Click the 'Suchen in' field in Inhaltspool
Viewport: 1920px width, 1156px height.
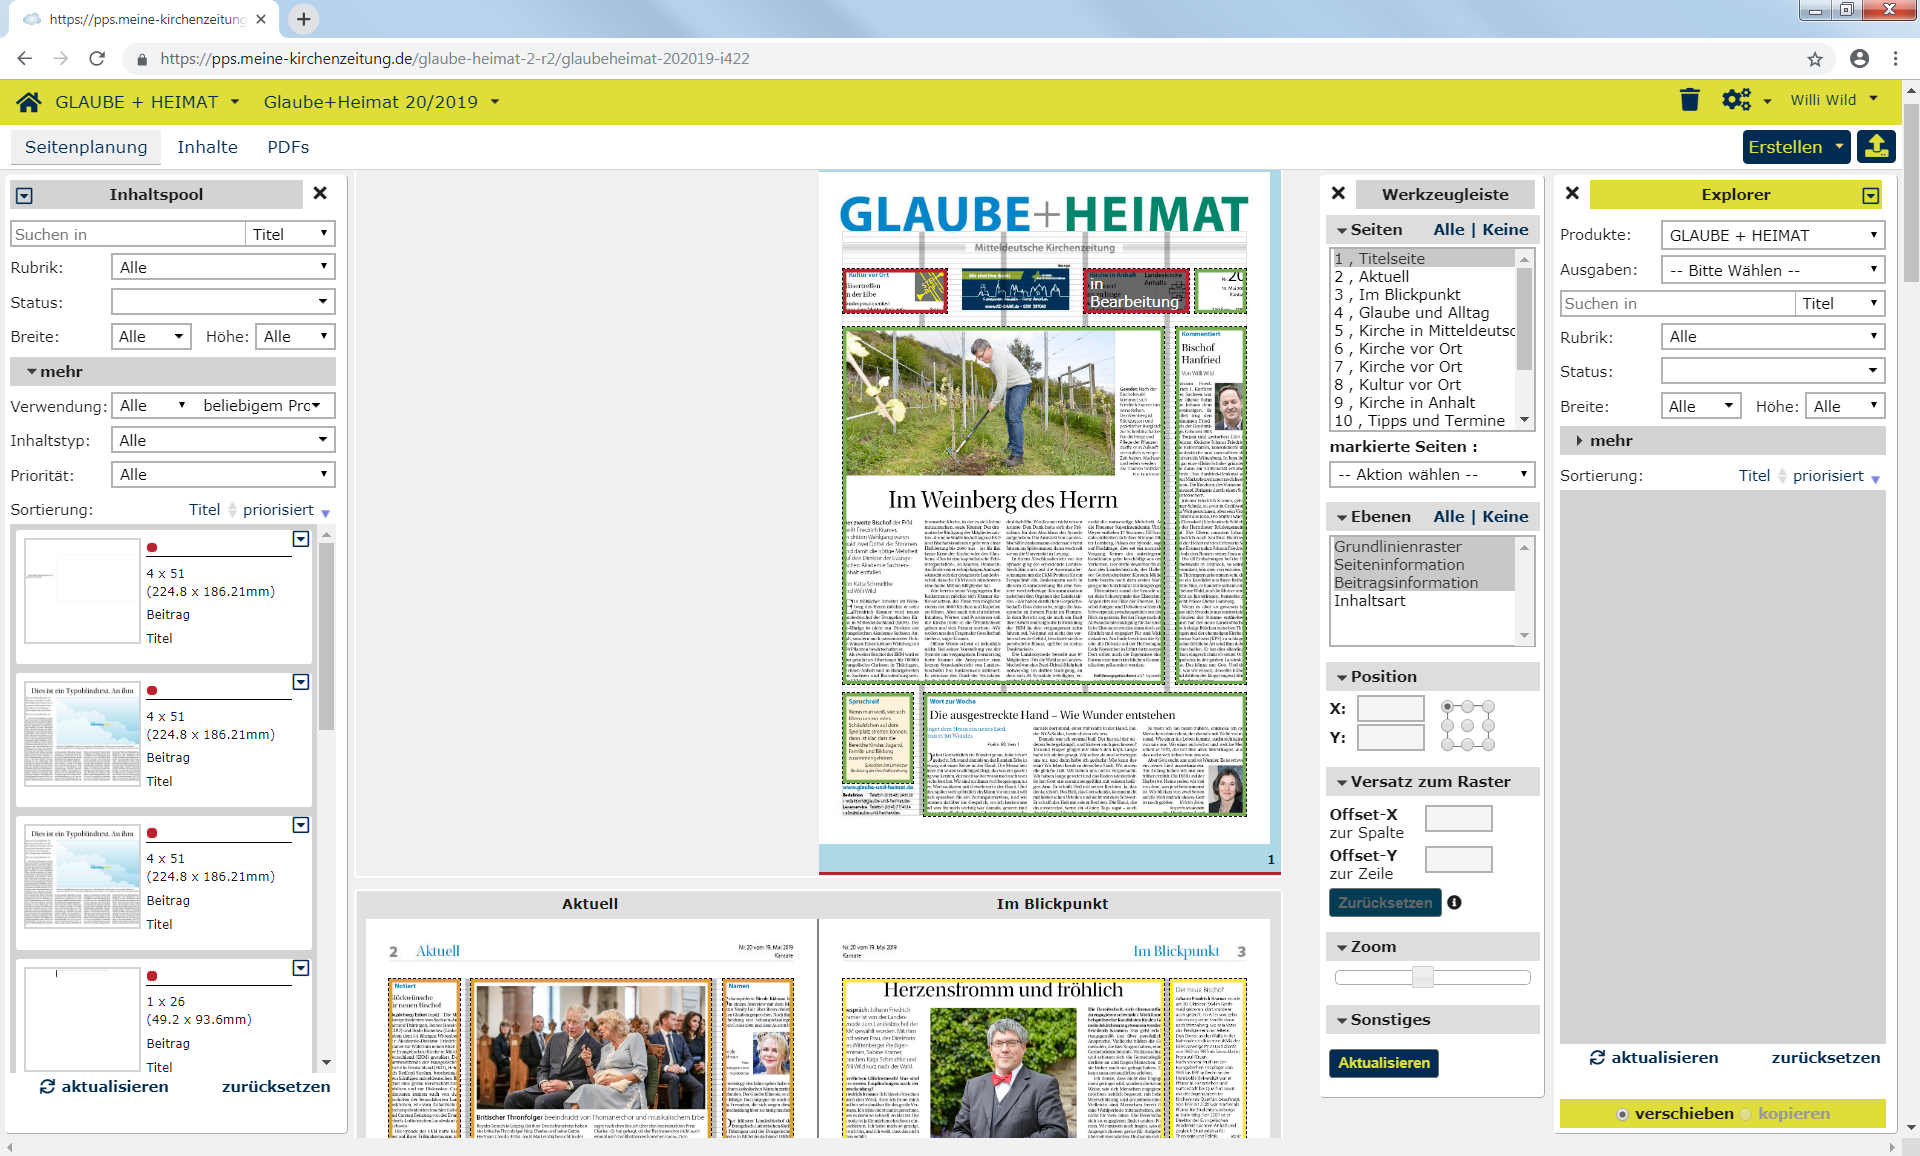click(x=128, y=234)
